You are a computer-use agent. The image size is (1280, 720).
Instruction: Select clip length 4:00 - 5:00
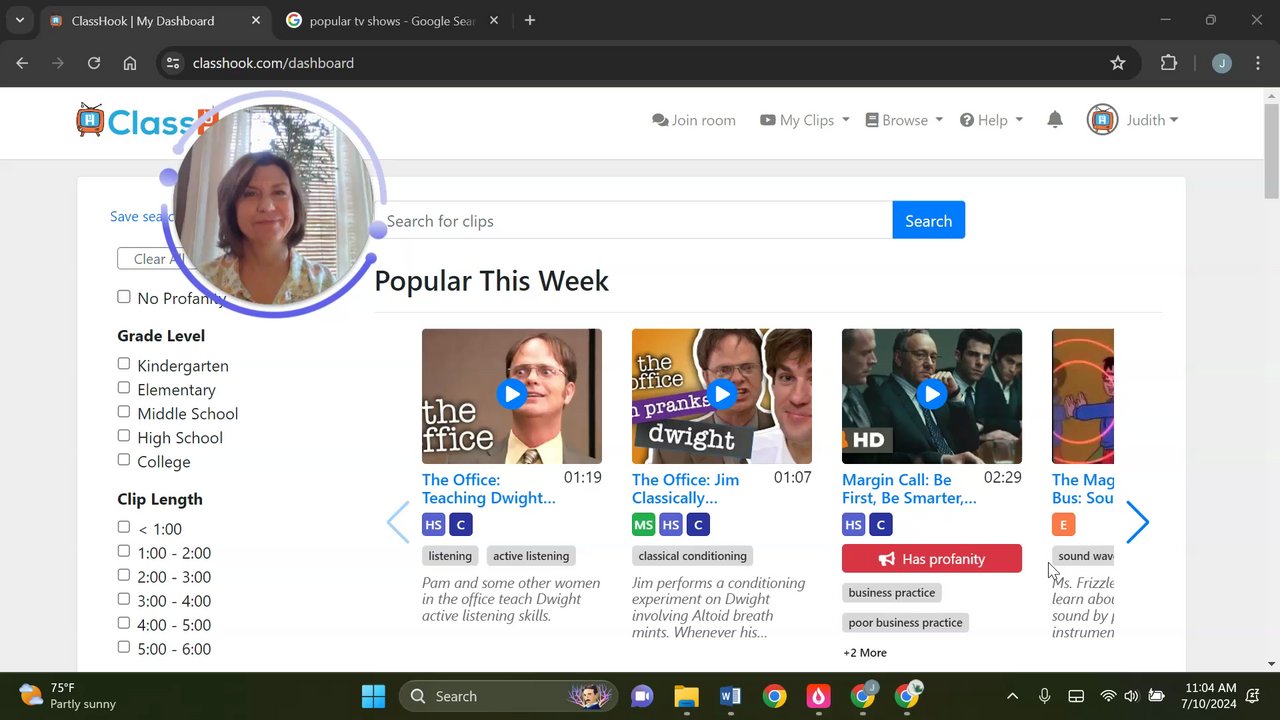[x=124, y=623]
